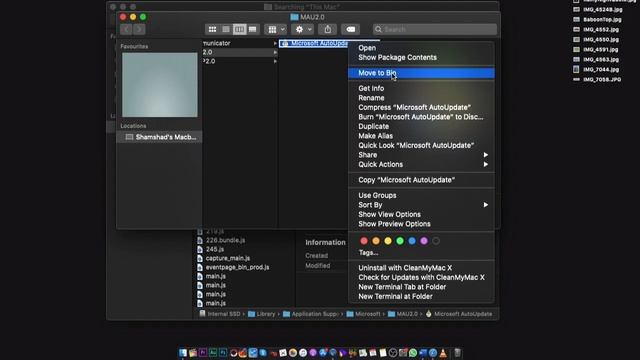Open Finder from the Dock
The width and height of the screenshot is (640, 360).
coord(183,353)
